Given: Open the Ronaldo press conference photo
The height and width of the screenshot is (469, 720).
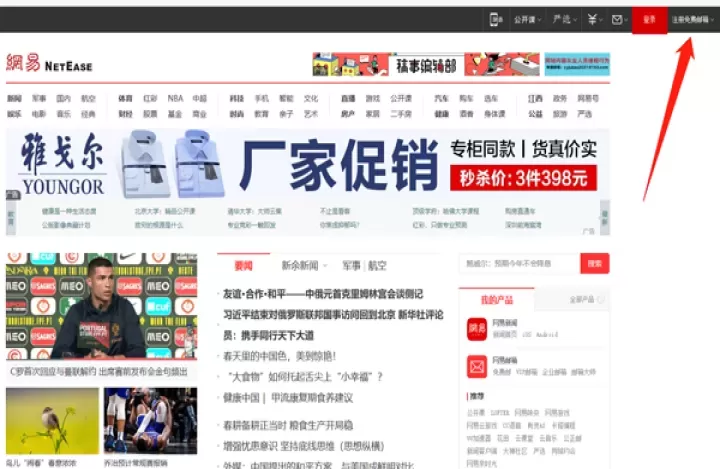Looking at the screenshot, I should point(101,306).
